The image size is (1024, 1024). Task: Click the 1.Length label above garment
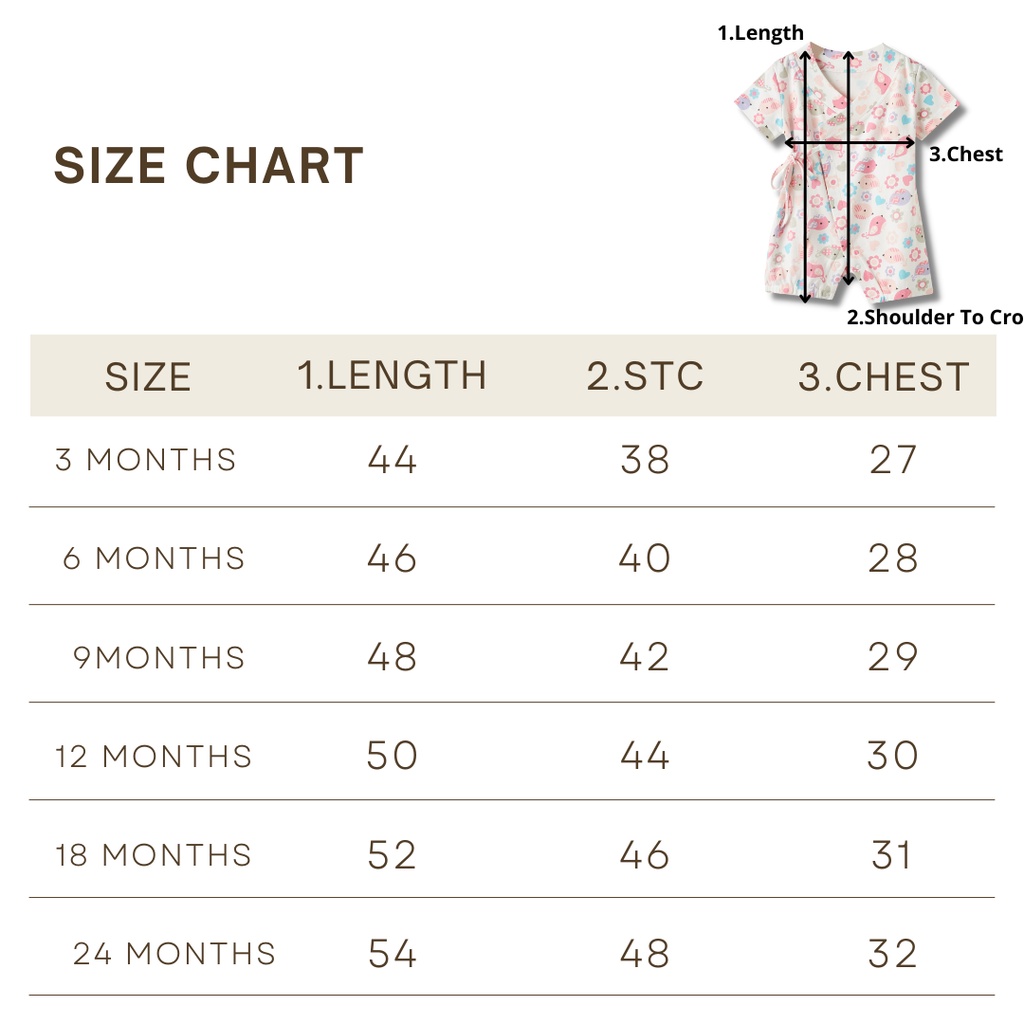760,33
